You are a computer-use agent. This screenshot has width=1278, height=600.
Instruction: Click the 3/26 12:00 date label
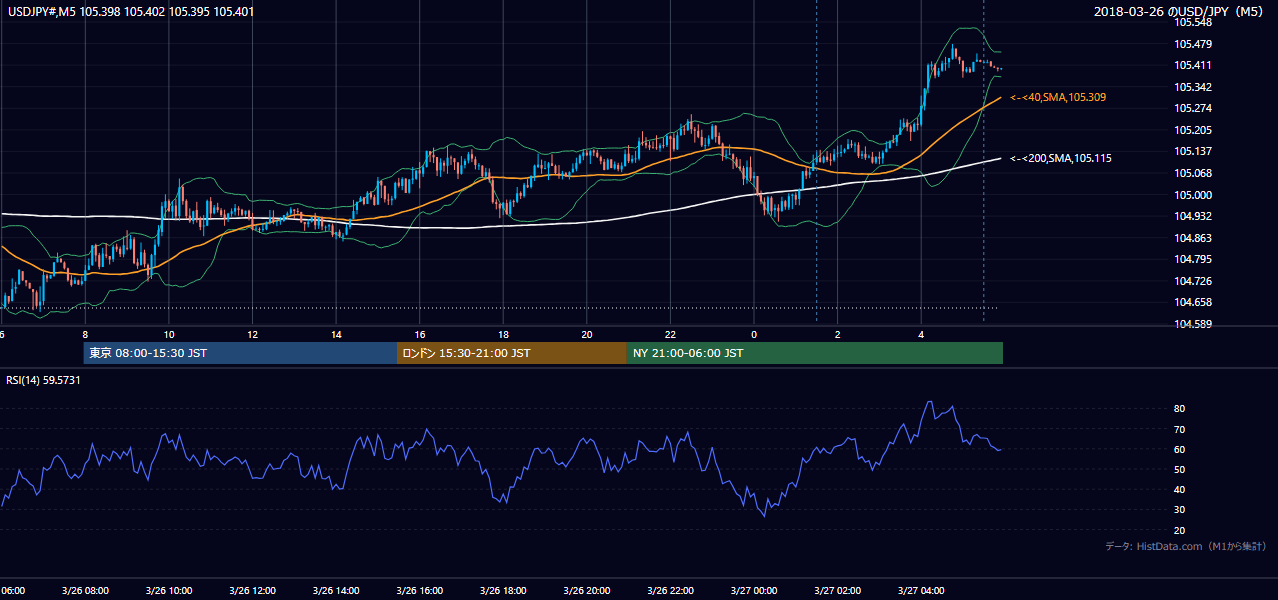[252, 591]
